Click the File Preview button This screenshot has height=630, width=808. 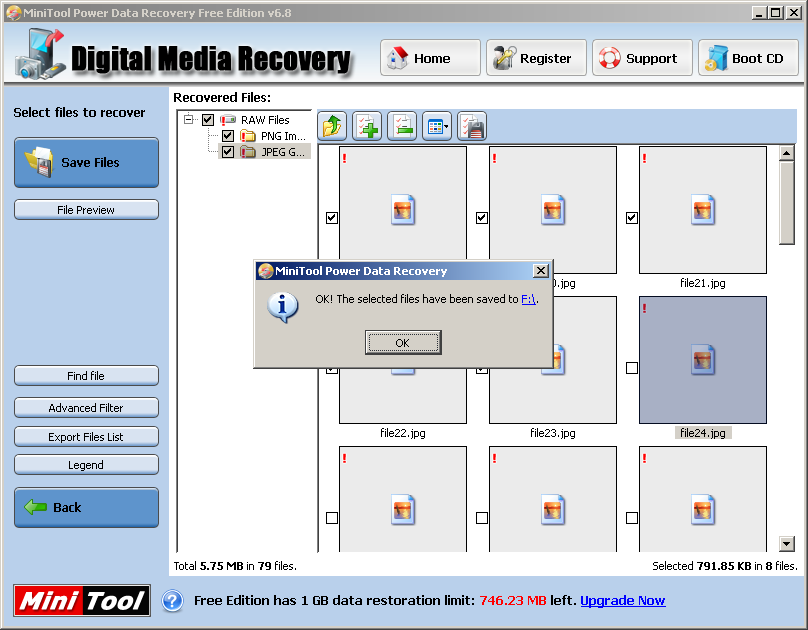(87, 210)
